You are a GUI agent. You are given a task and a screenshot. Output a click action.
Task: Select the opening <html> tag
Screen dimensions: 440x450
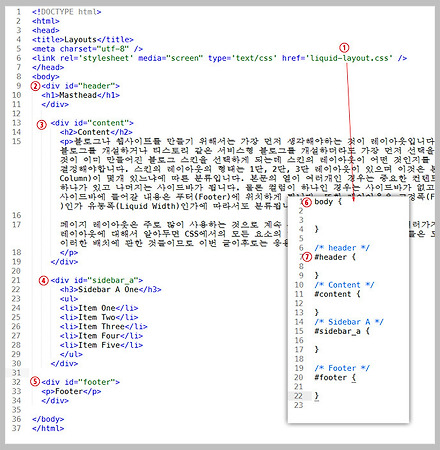tap(46, 21)
